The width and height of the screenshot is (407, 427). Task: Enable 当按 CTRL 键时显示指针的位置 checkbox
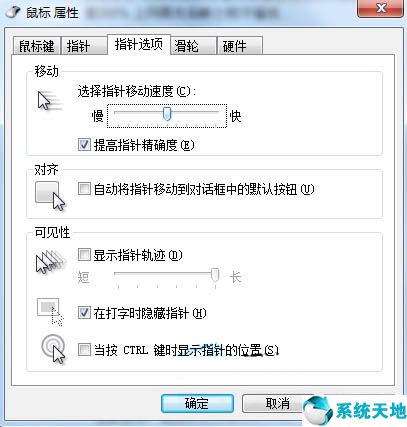click(84, 350)
